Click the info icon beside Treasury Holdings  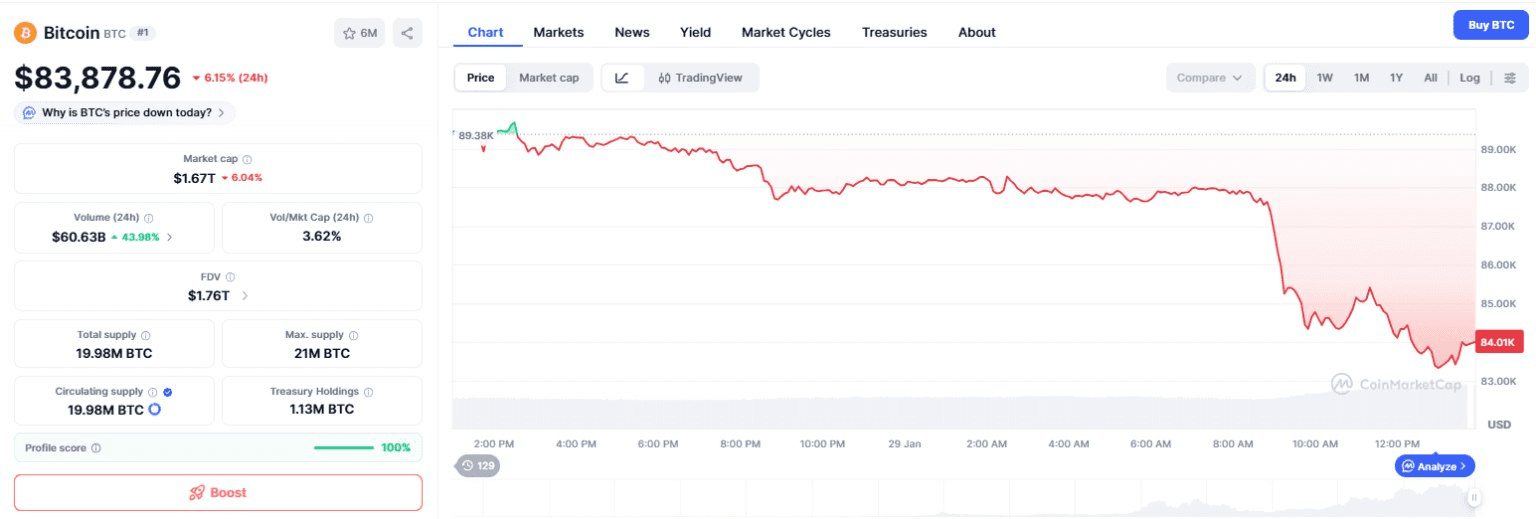point(368,392)
